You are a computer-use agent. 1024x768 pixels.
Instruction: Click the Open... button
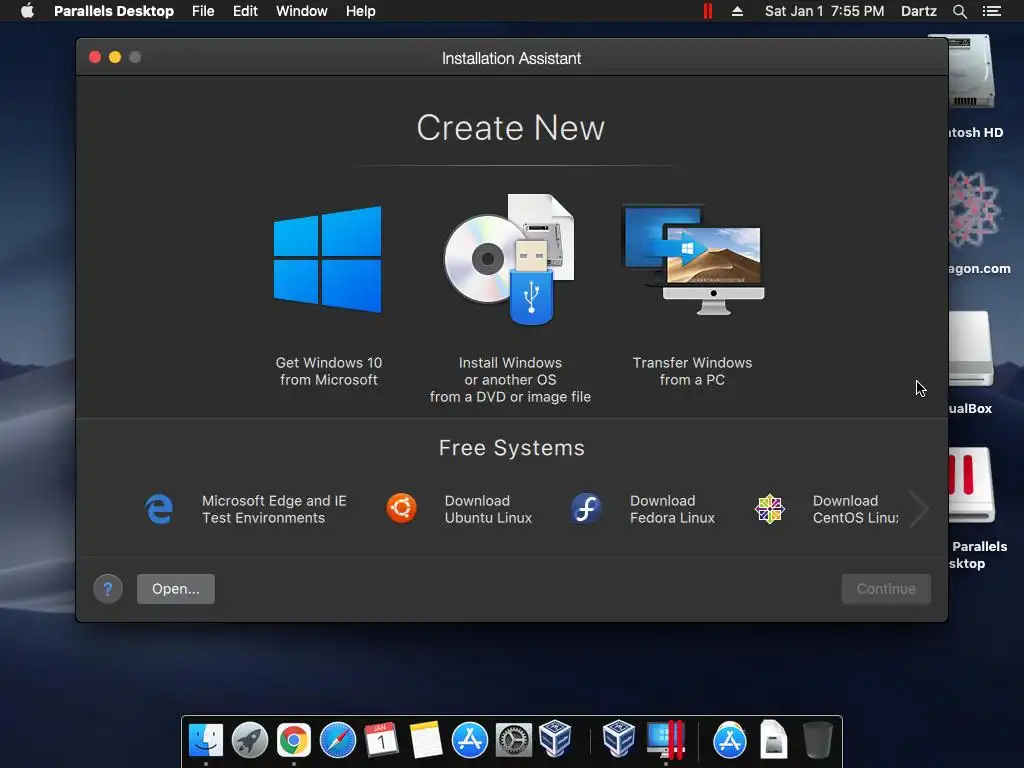176,589
